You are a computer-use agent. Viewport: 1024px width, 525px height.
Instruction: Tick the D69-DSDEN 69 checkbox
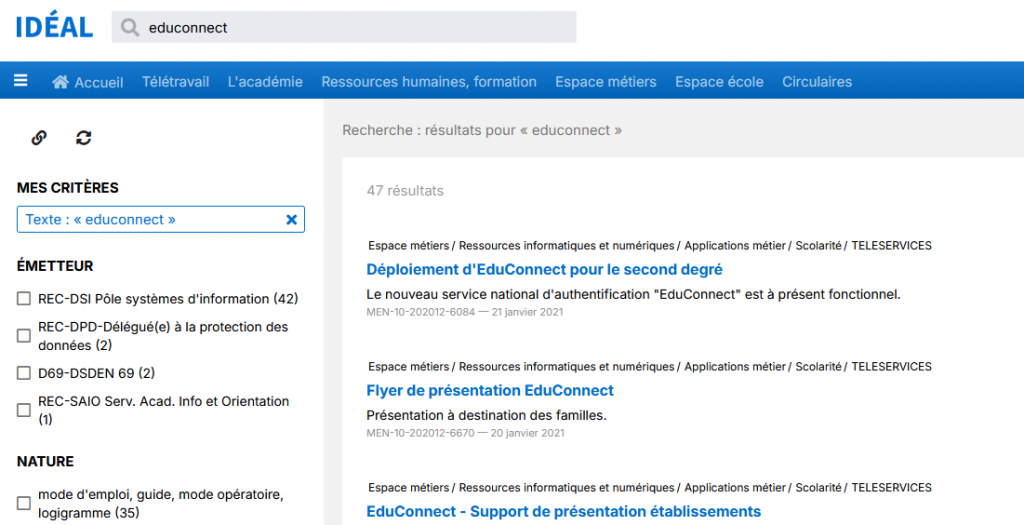point(24,373)
